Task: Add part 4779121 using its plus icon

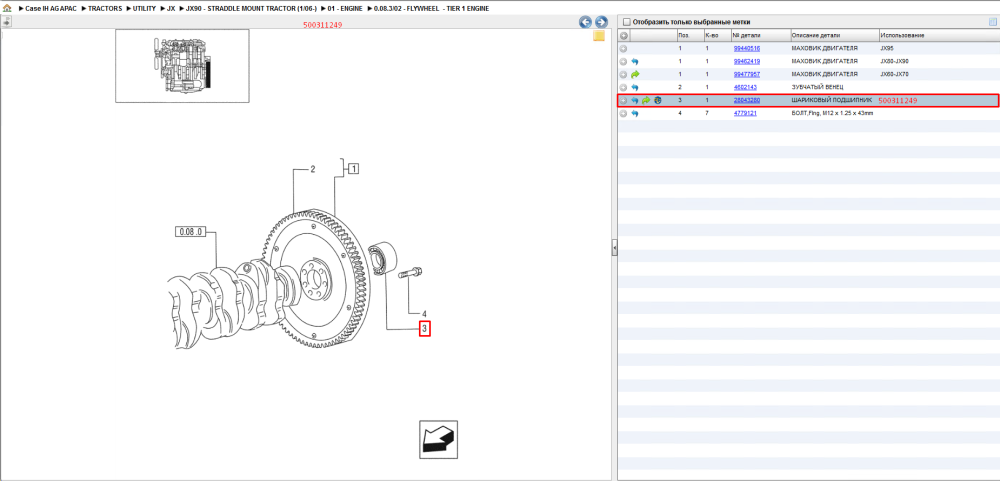Action: pyautogui.click(x=624, y=114)
